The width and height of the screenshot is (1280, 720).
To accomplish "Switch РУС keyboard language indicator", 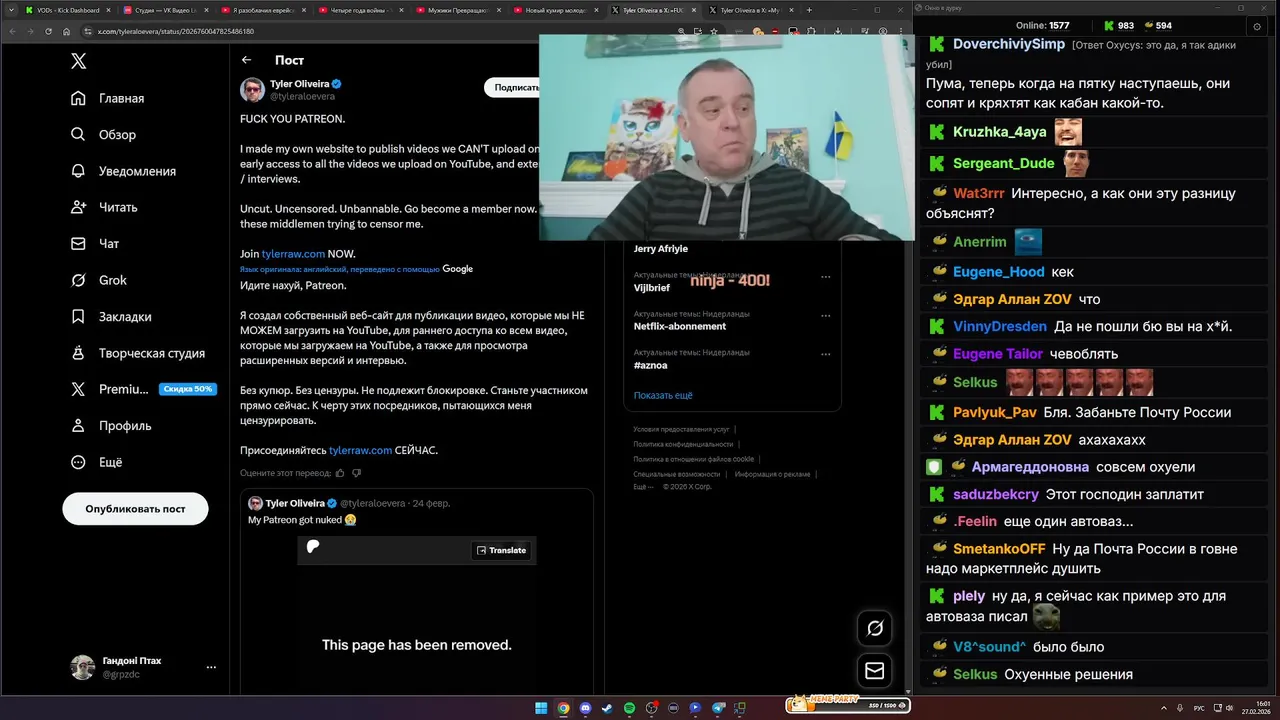I will point(1200,708).
